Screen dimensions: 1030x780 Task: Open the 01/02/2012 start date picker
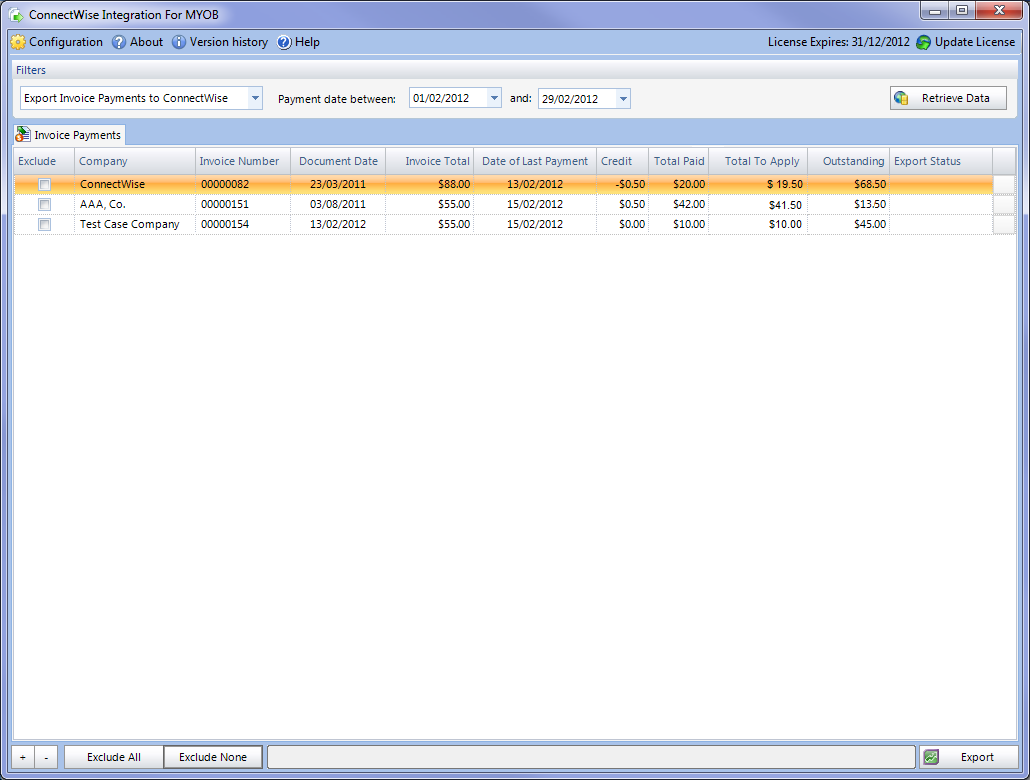click(494, 99)
